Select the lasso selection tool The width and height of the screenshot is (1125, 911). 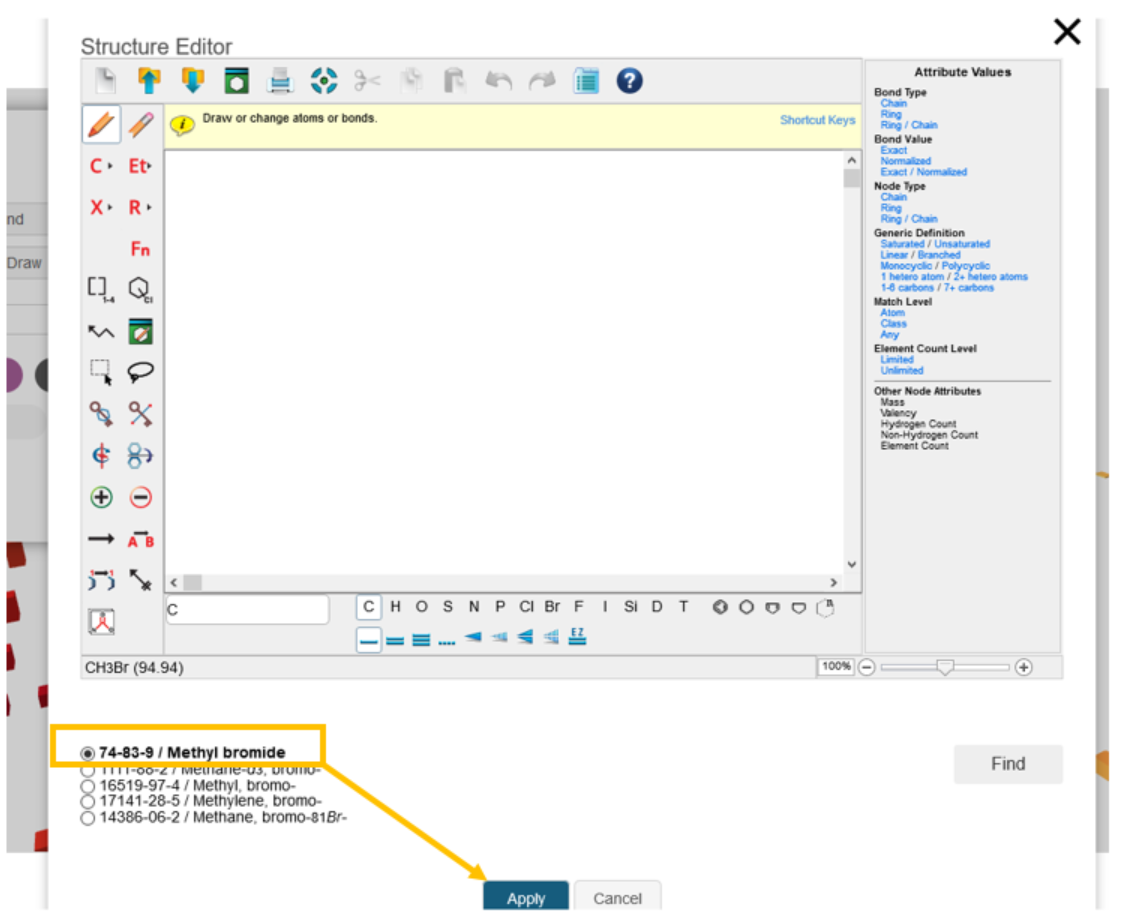click(x=141, y=373)
